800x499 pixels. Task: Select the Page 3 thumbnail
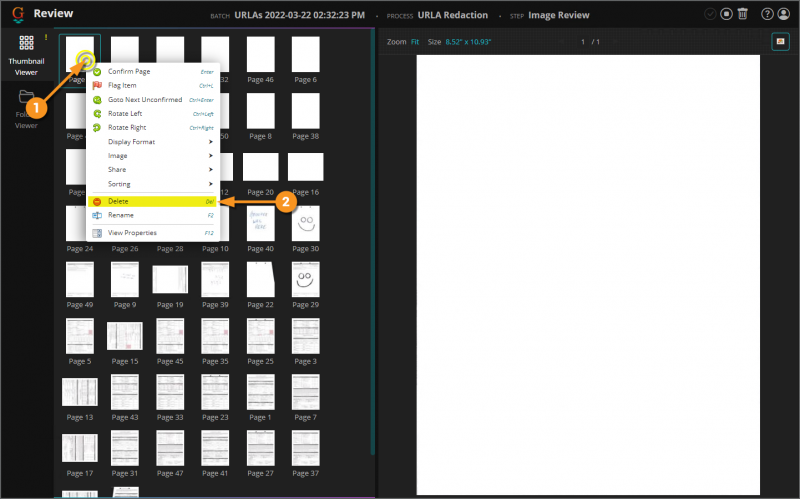tap(305, 336)
